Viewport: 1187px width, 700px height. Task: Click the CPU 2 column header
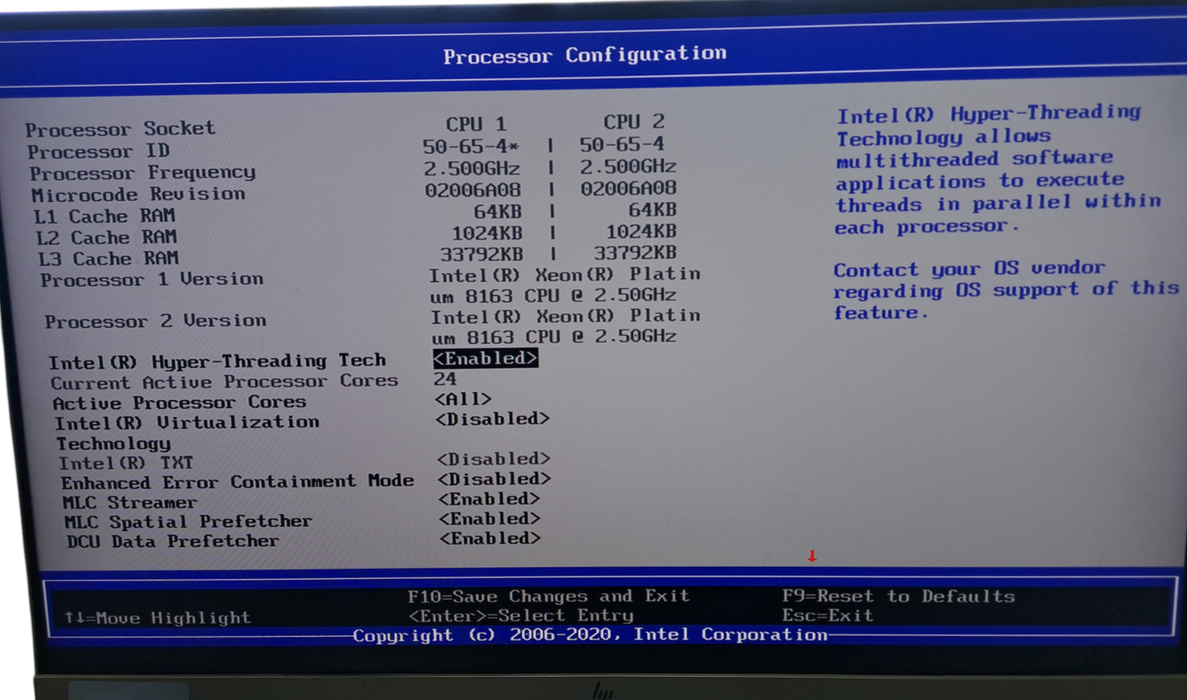pos(634,122)
